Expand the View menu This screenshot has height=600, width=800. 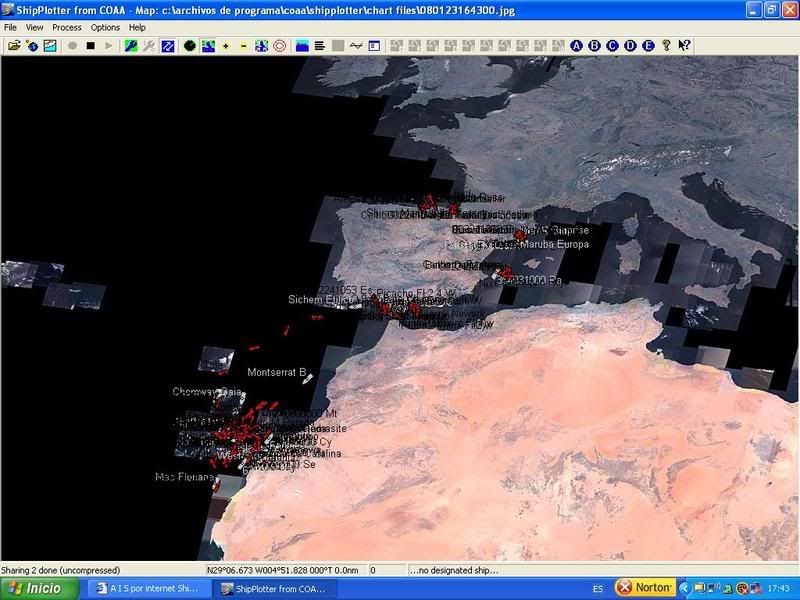click(x=35, y=27)
